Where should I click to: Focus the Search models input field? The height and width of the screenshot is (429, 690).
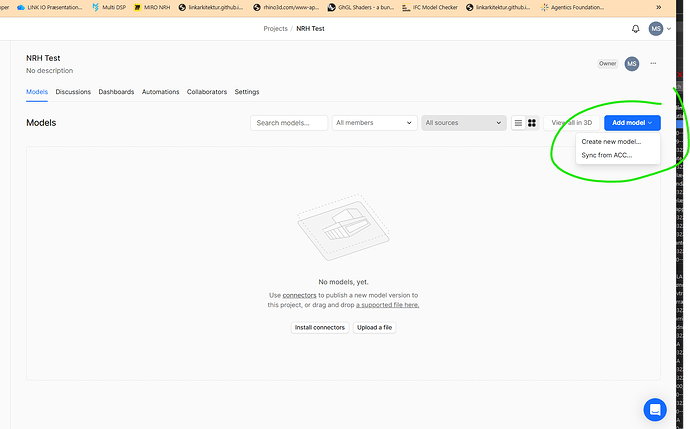point(289,123)
